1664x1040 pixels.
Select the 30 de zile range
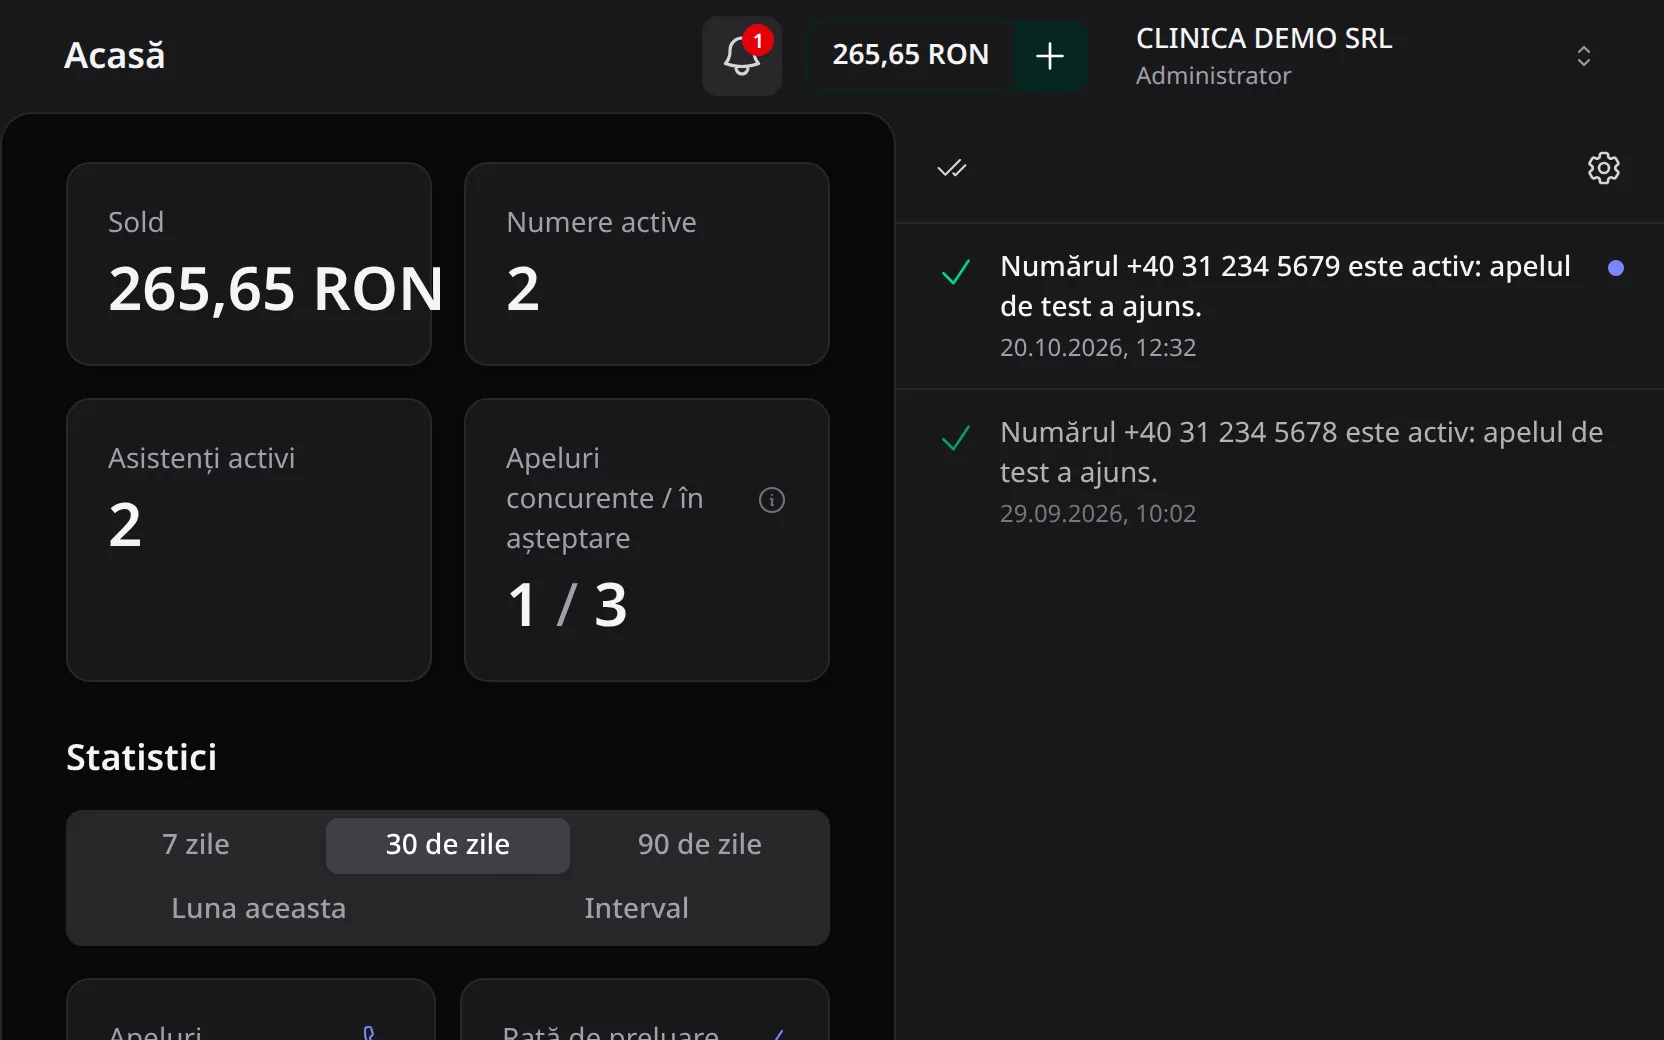click(448, 845)
